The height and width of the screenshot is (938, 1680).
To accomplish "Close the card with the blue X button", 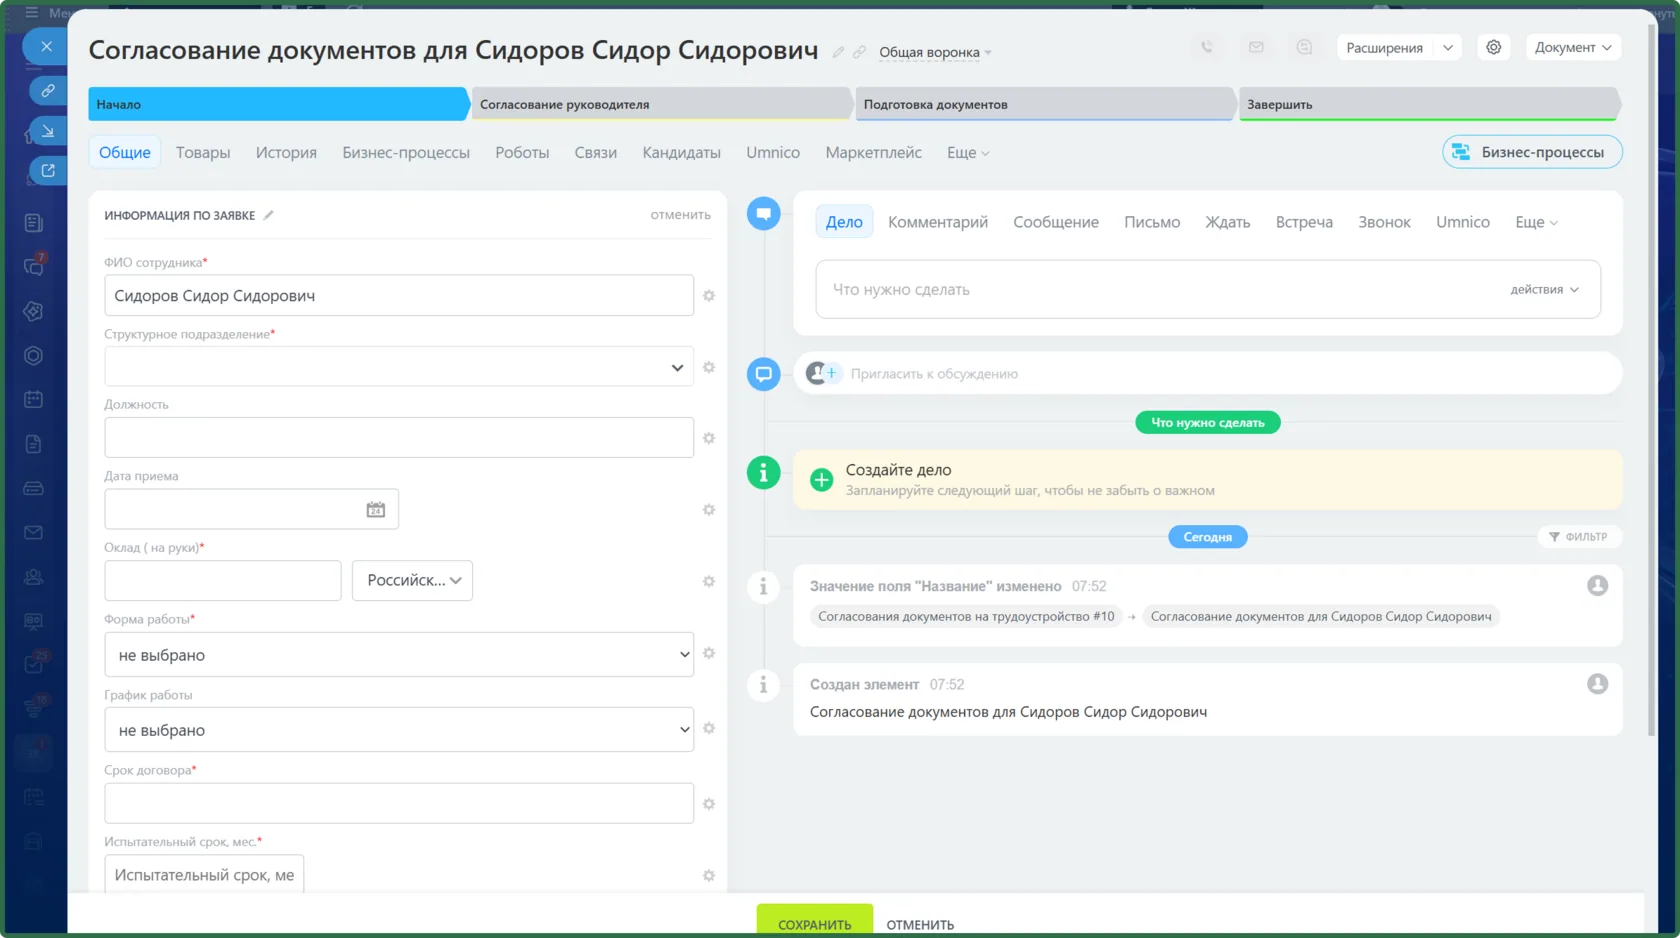I will click(46, 46).
